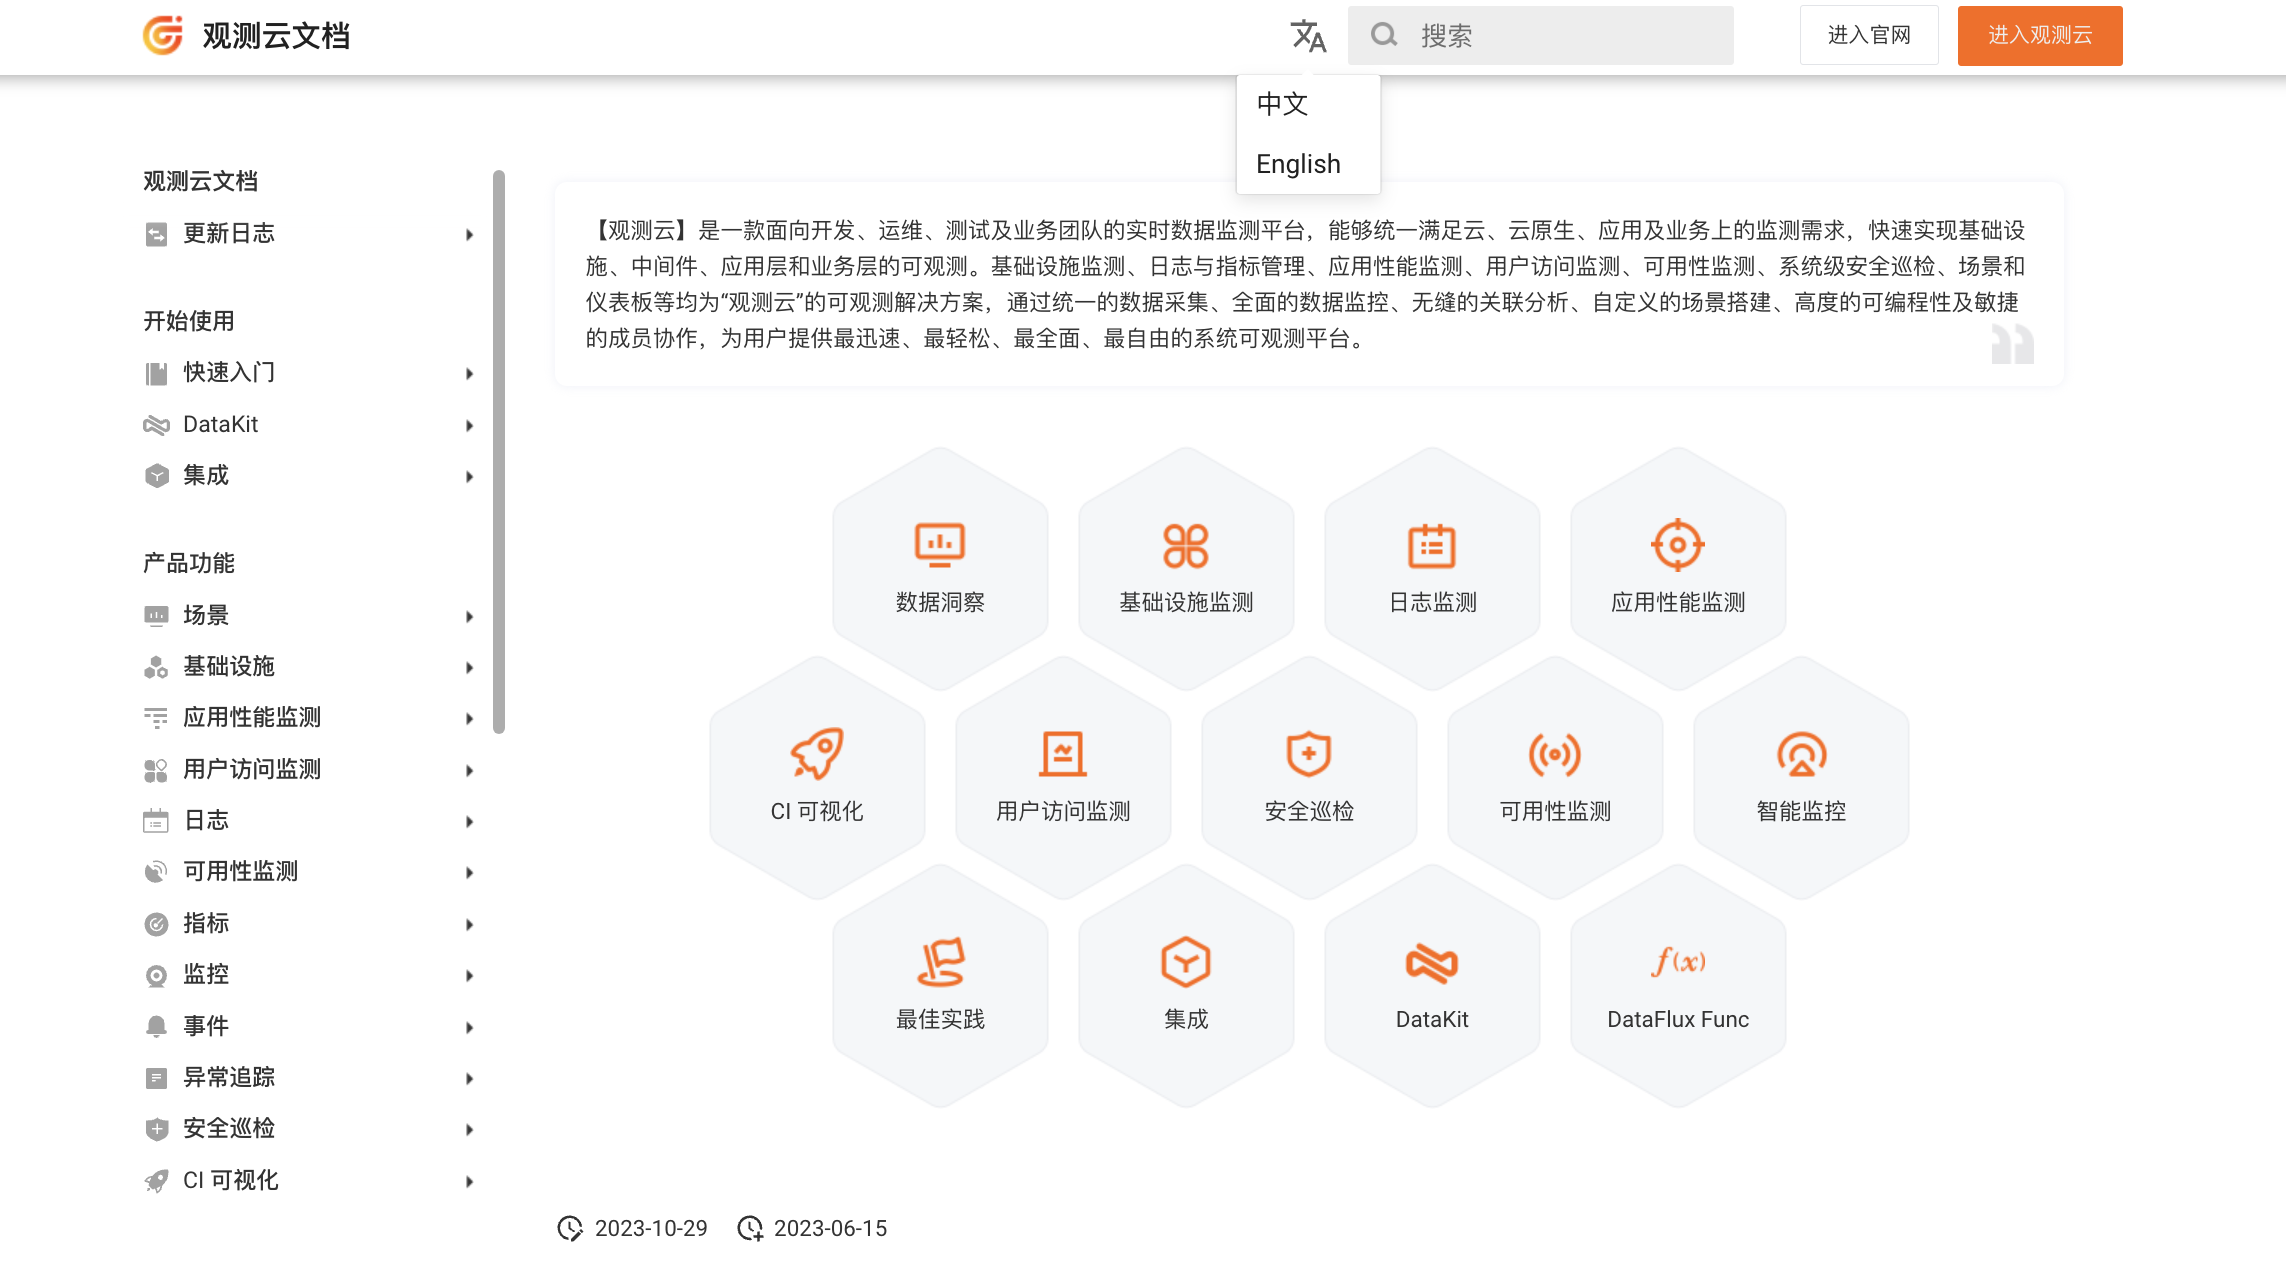The image size is (2286, 1270).
Task: Open the CI 可视化 rocket icon tile
Action: point(817,753)
